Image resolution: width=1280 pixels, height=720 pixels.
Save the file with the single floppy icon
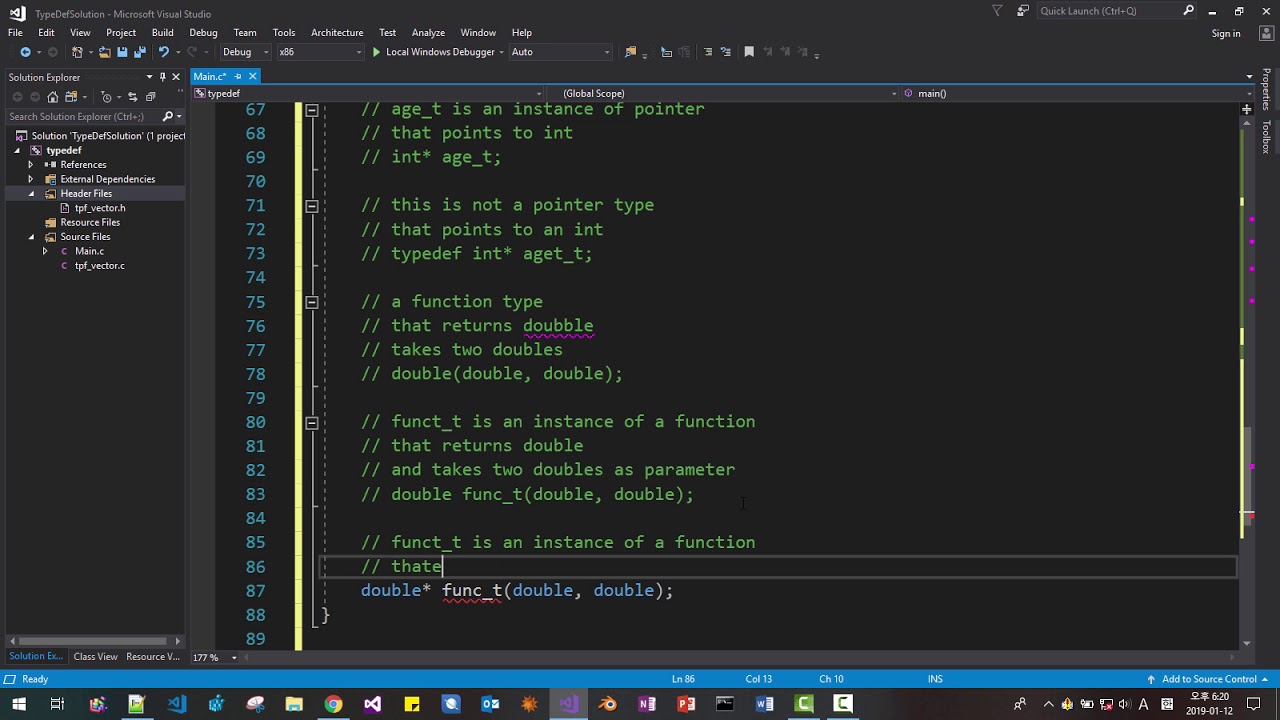pyautogui.click(x=122, y=52)
